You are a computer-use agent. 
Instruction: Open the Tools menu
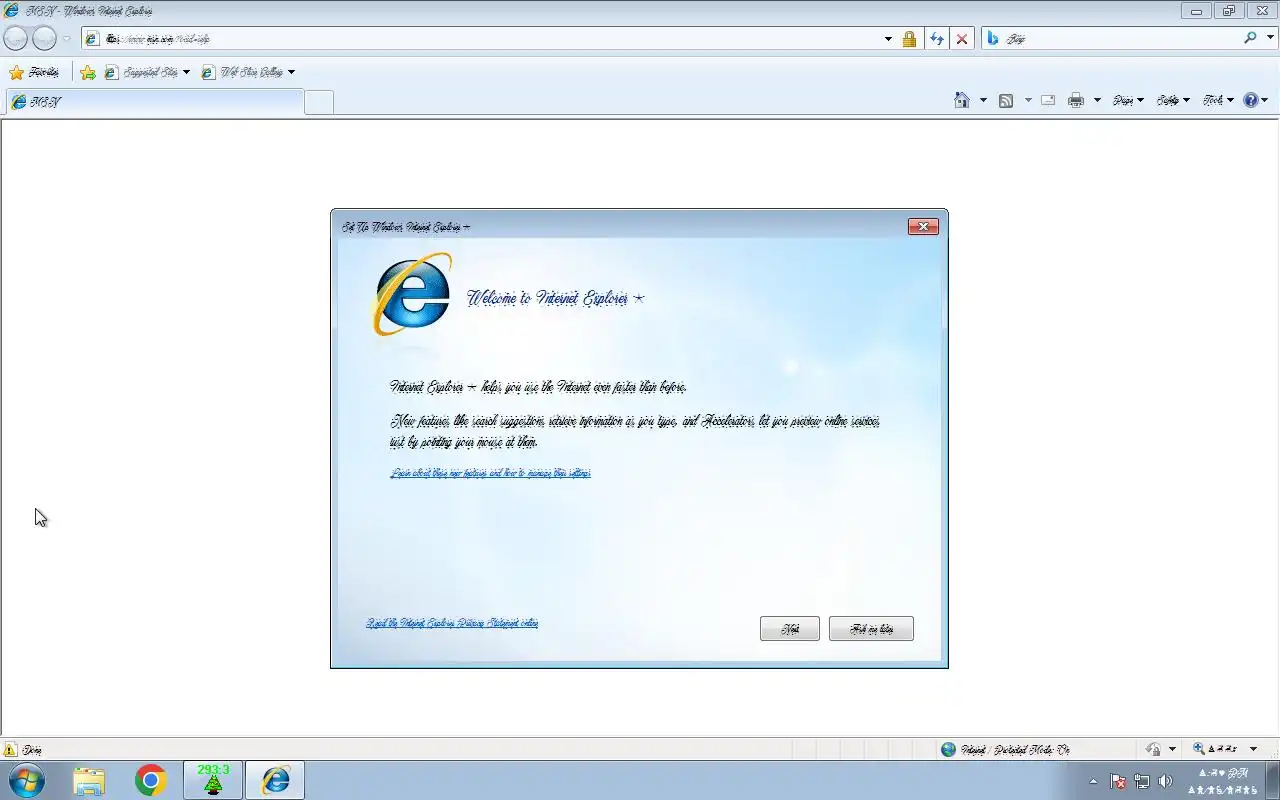tap(1218, 100)
